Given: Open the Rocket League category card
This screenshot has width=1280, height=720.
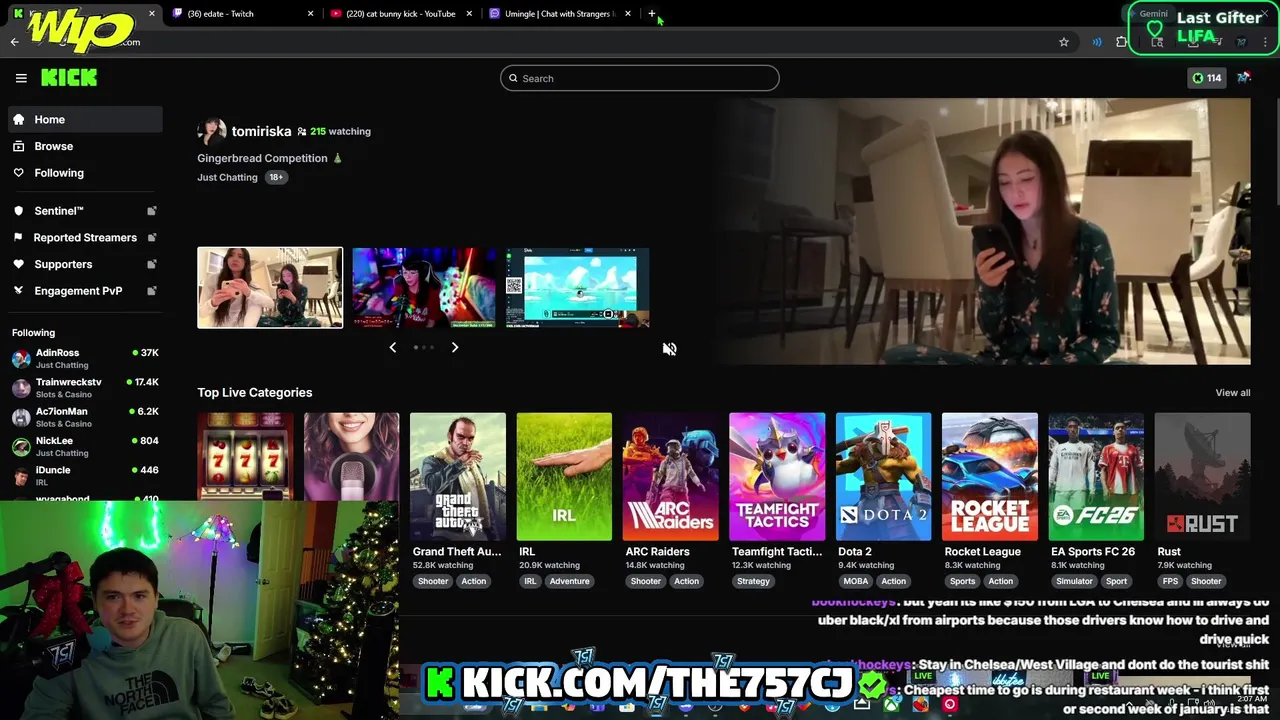Looking at the screenshot, I should click(990, 477).
